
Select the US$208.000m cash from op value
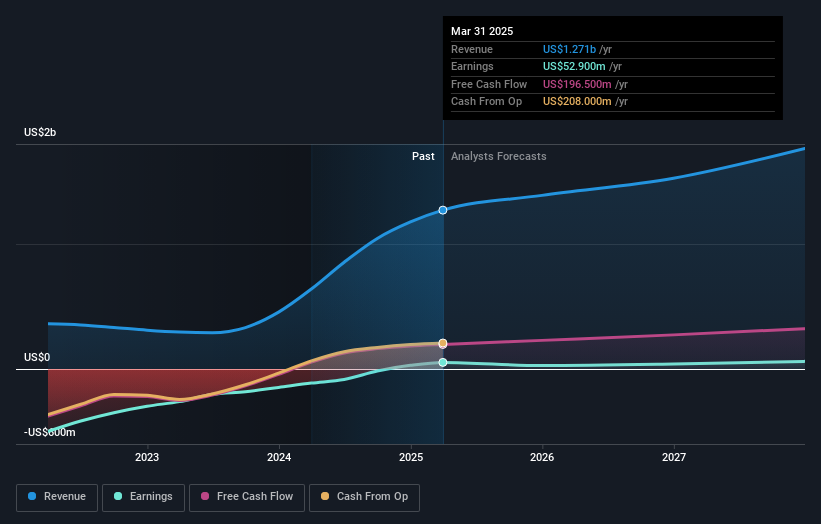coord(577,102)
